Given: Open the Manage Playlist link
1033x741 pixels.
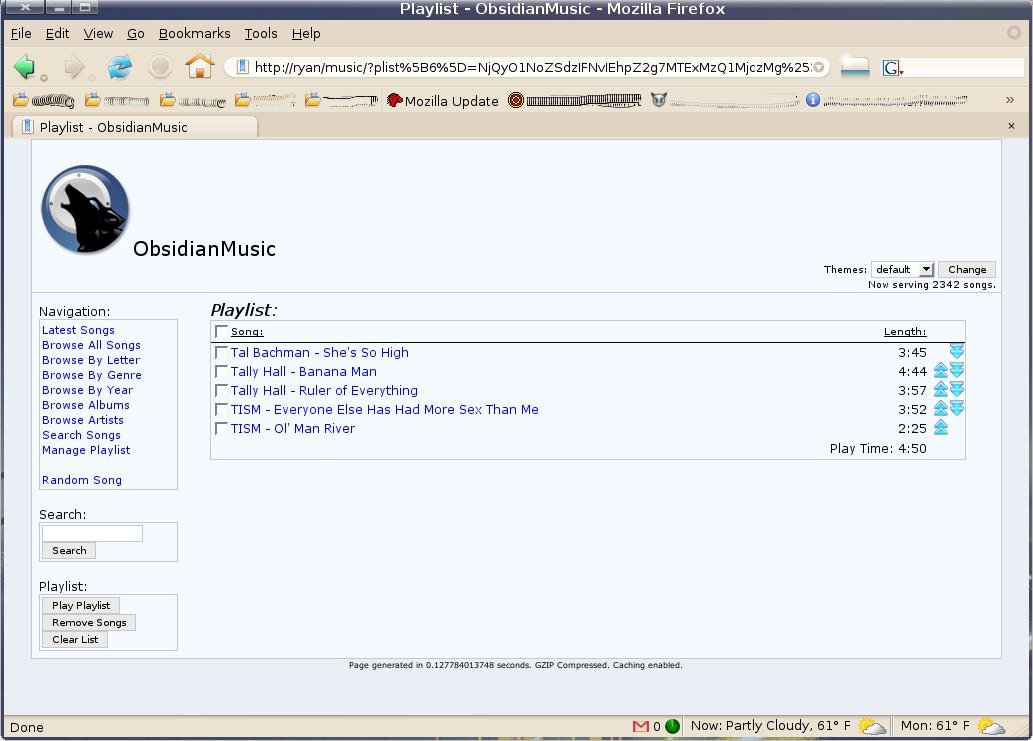Looking at the screenshot, I should 86,450.
